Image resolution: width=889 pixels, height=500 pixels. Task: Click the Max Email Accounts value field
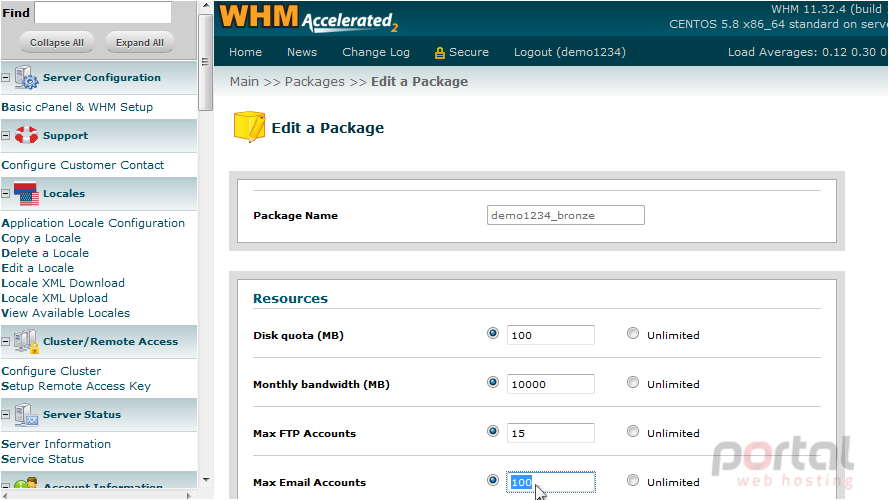click(x=551, y=482)
